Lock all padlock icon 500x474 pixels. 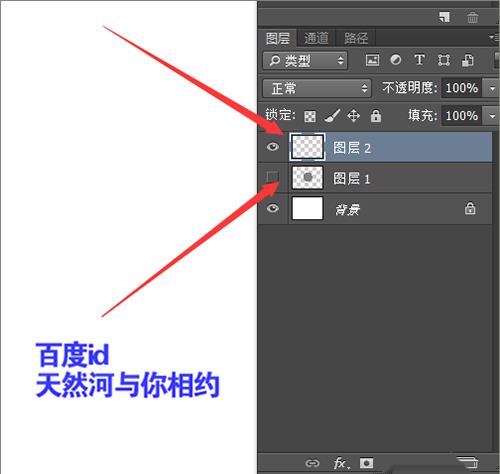pyautogui.click(x=376, y=116)
